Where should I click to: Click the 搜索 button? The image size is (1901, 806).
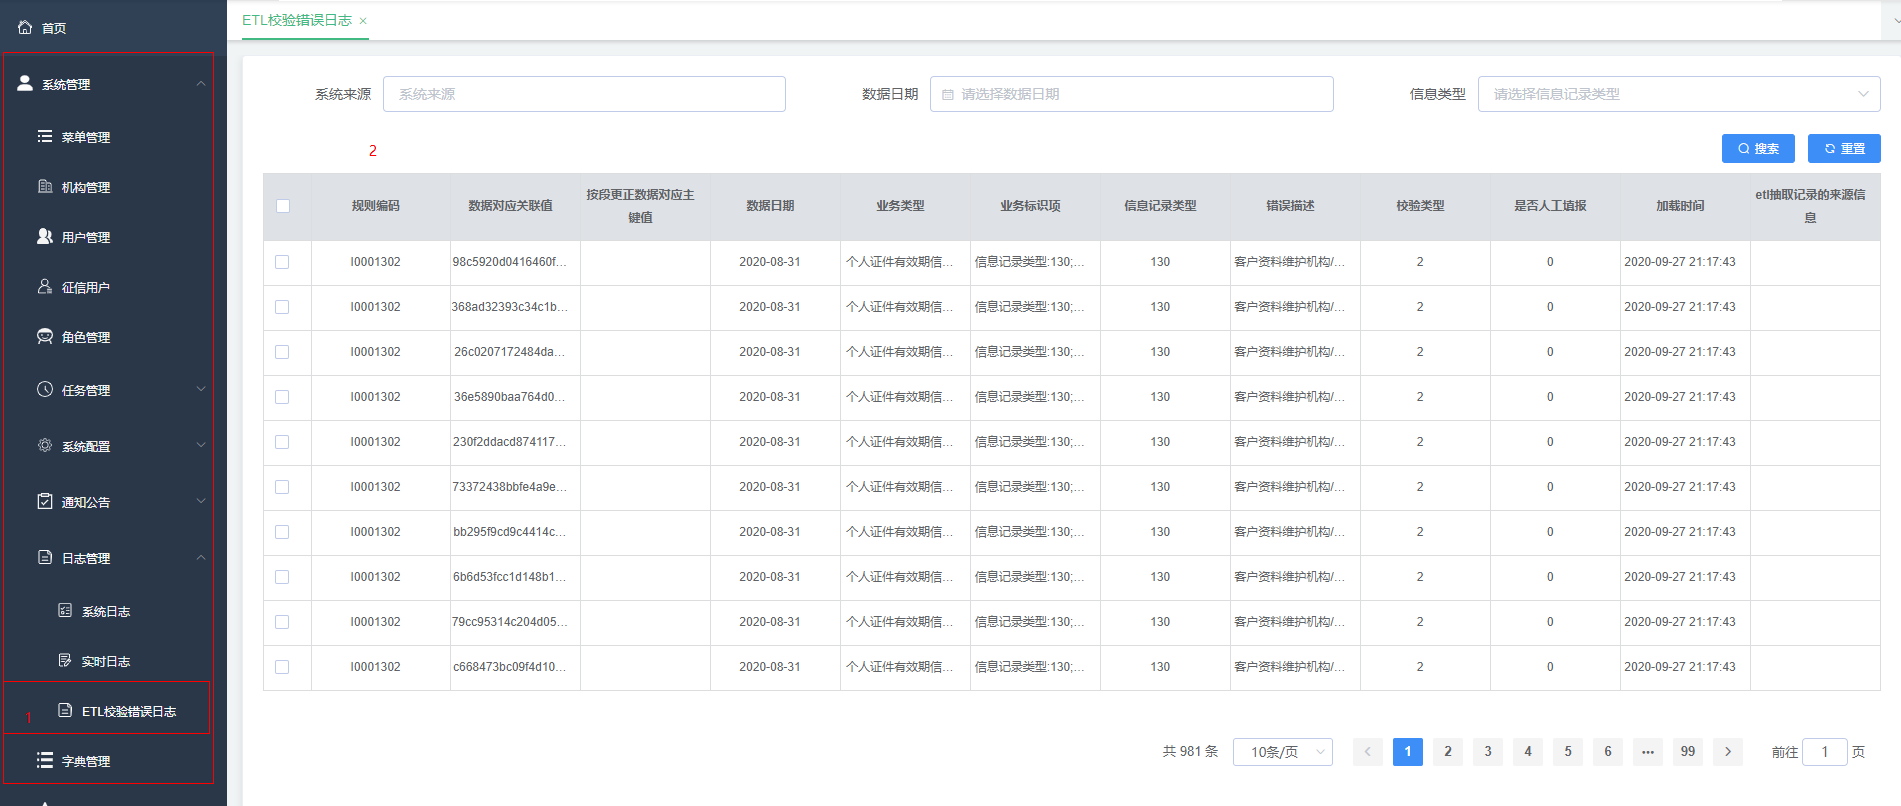pos(1758,148)
